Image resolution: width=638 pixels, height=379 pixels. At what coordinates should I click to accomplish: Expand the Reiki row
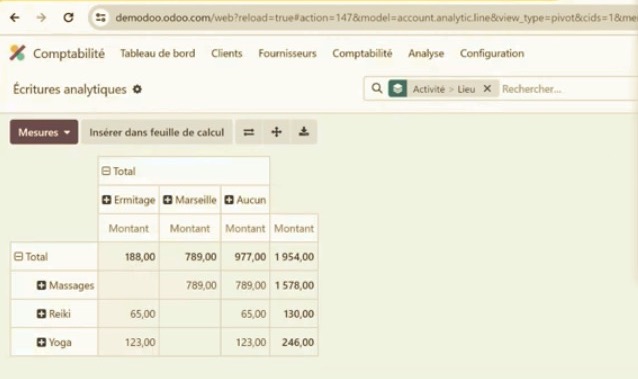pyautogui.click(x=53, y=314)
